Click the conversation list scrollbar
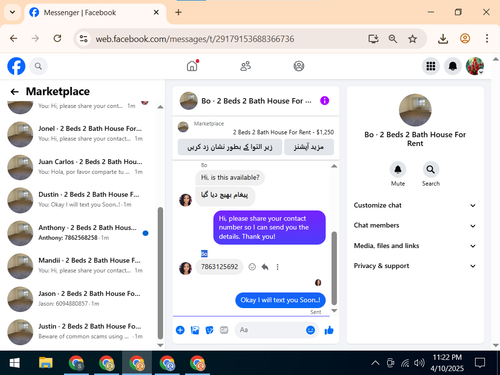The width and height of the screenshot is (500, 375). (x=160, y=273)
